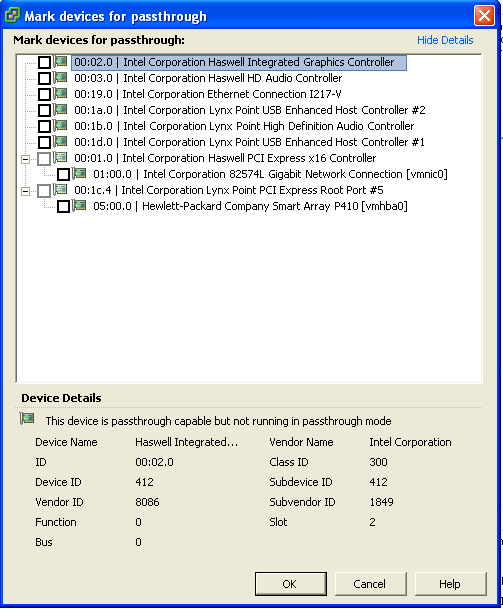Viewport: 503px width, 609px height.
Task: Select the Lynx Point PCI Express Root Port #5 row
Action: coord(229,190)
